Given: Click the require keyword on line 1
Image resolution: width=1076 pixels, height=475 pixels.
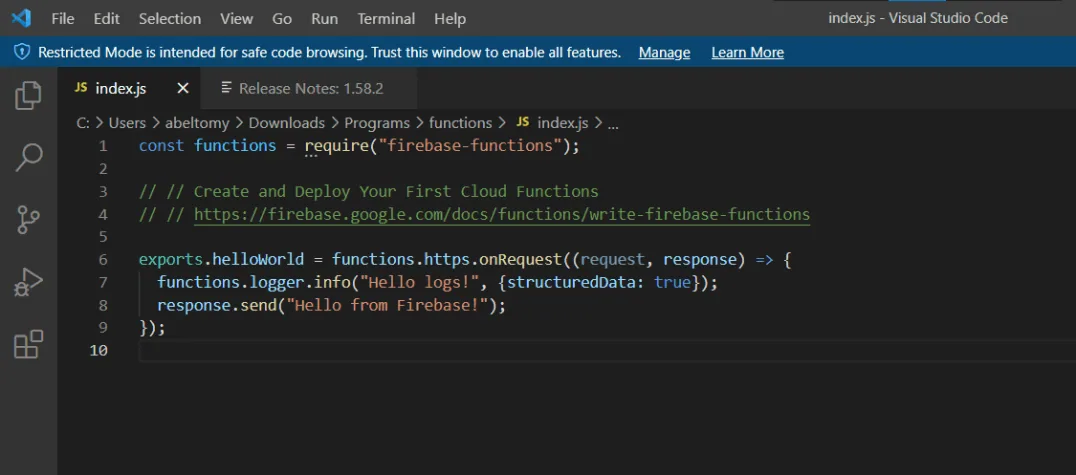Looking at the screenshot, I should point(337,146).
